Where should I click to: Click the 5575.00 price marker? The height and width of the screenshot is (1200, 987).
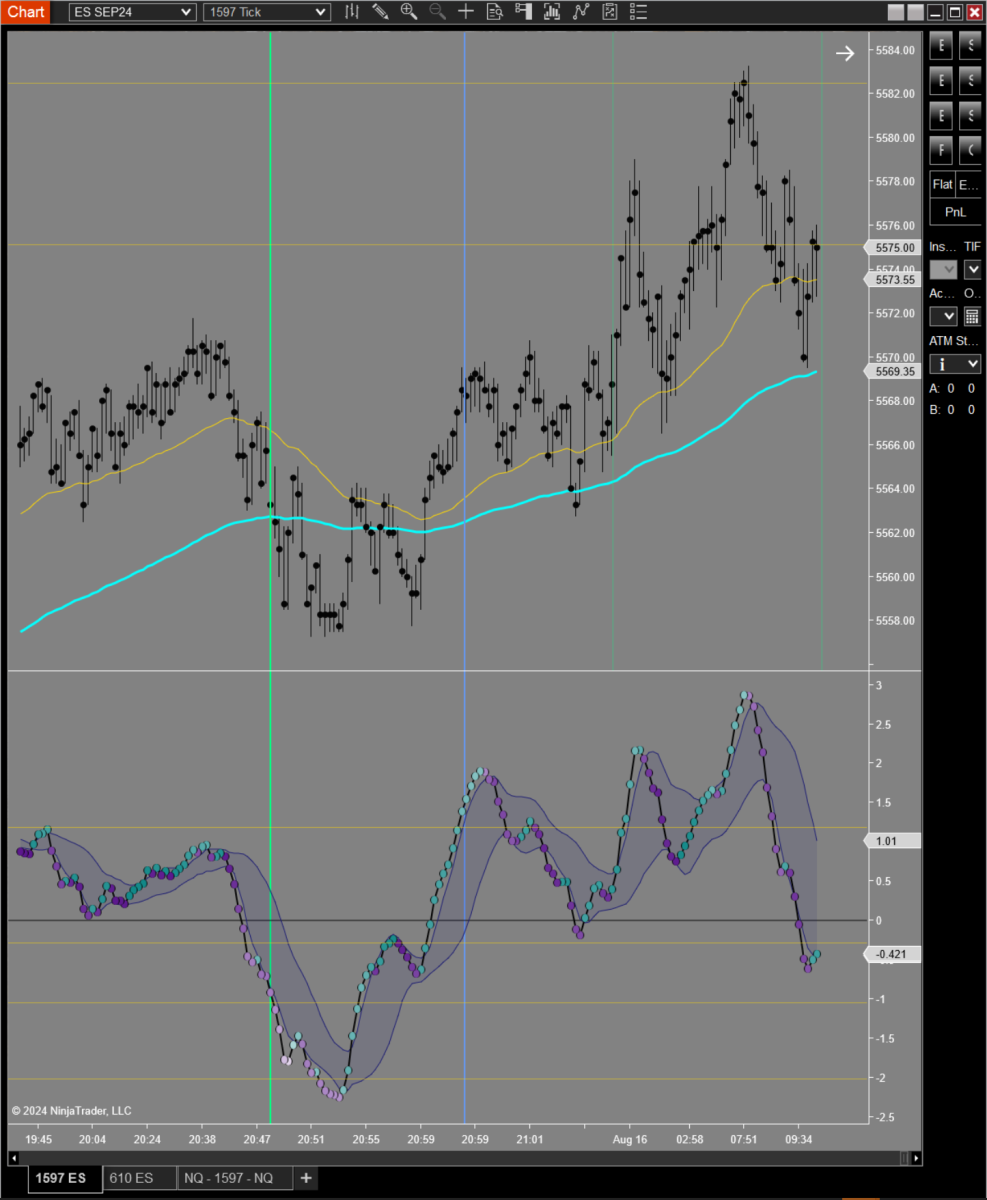coord(891,247)
